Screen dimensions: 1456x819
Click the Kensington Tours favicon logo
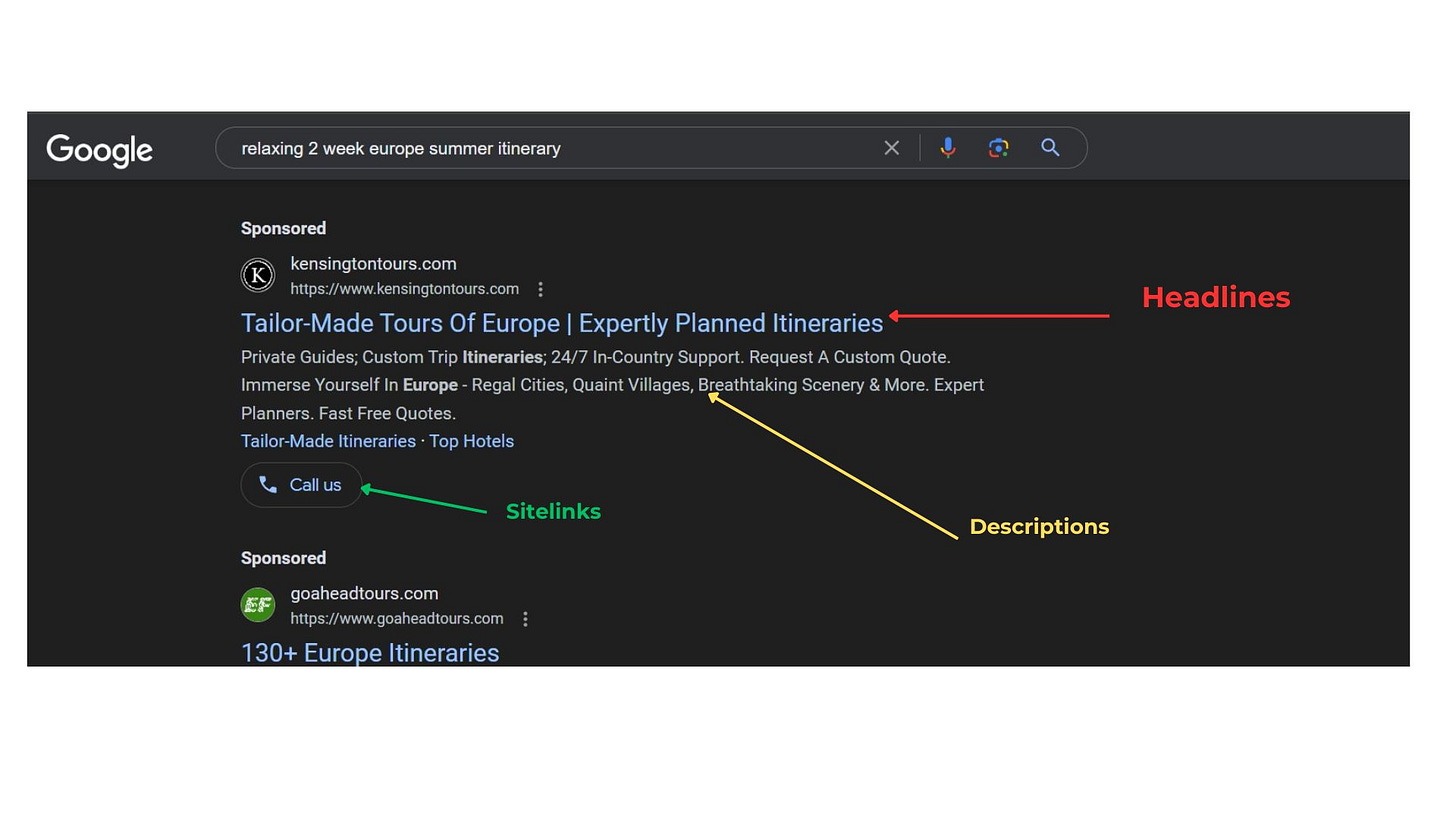coord(258,275)
